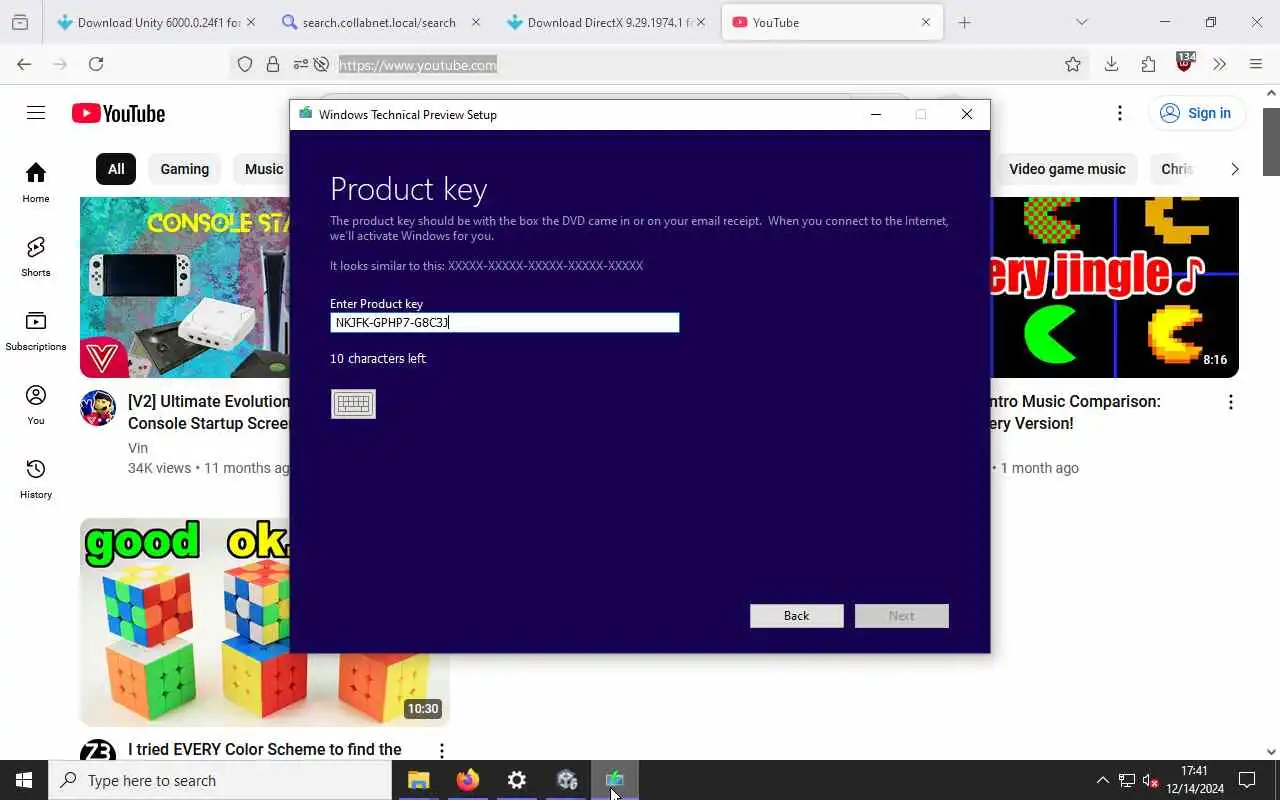
Task: Open YouTube settings three-dot menu
Action: 1120,113
